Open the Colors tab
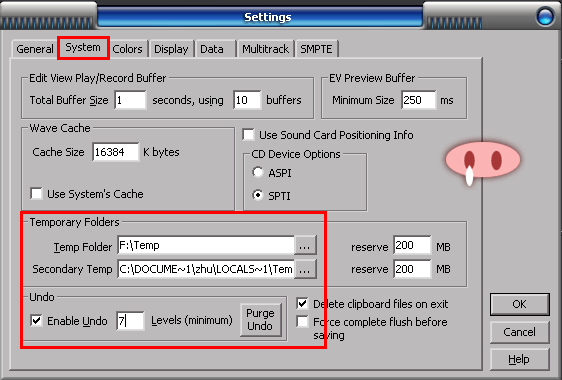Screen dimensions: 562x380 tap(127, 49)
